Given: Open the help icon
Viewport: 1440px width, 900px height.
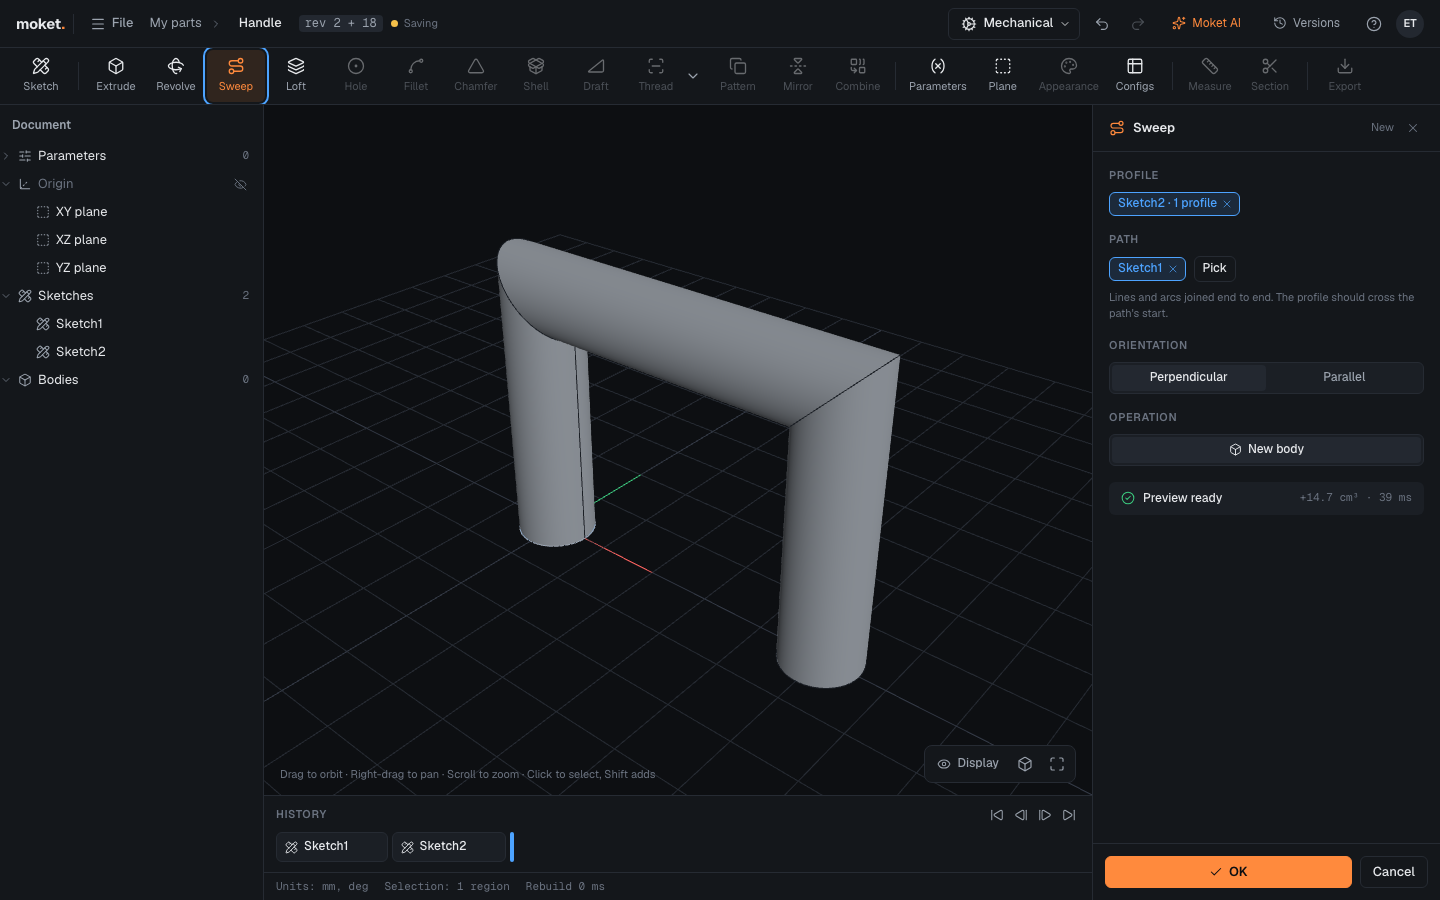Looking at the screenshot, I should pyautogui.click(x=1374, y=24).
